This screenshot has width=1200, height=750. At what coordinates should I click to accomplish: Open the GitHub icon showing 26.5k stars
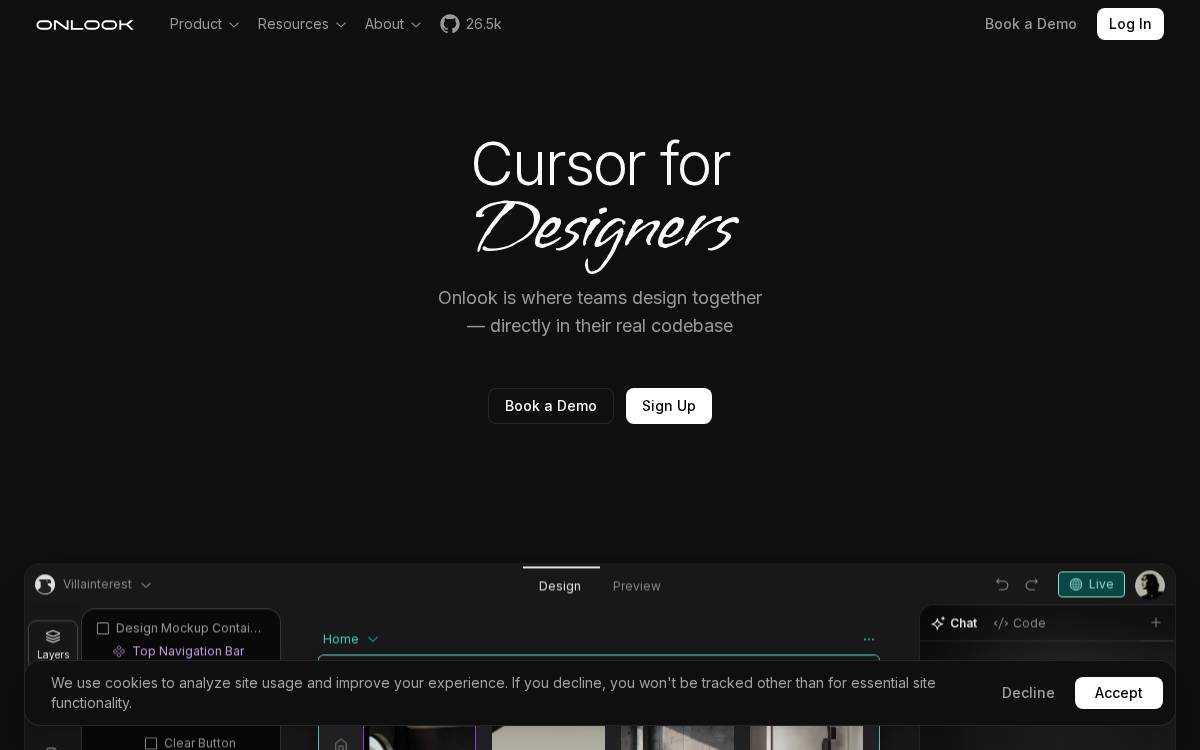click(x=450, y=24)
